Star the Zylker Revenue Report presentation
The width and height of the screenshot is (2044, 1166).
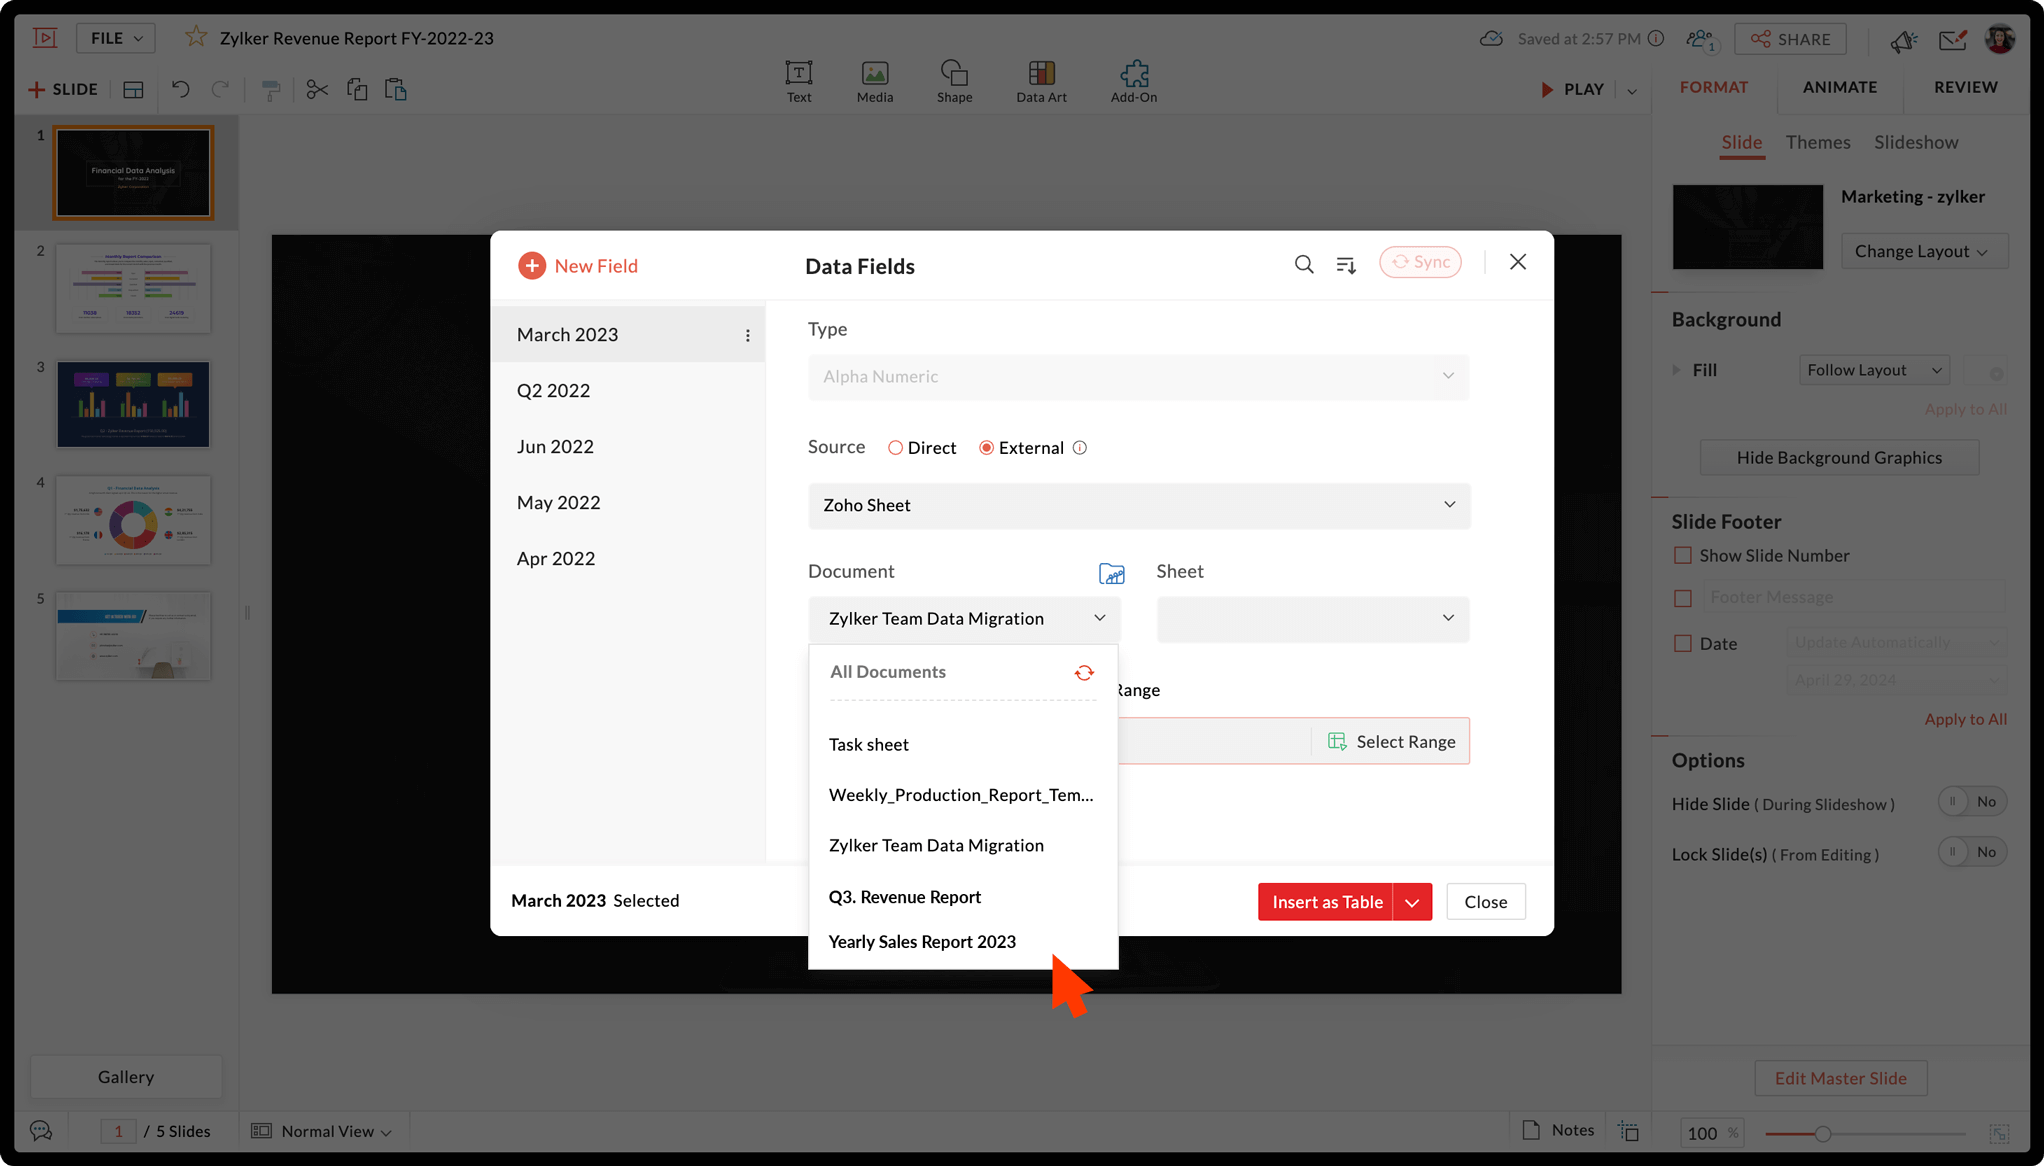196,38
